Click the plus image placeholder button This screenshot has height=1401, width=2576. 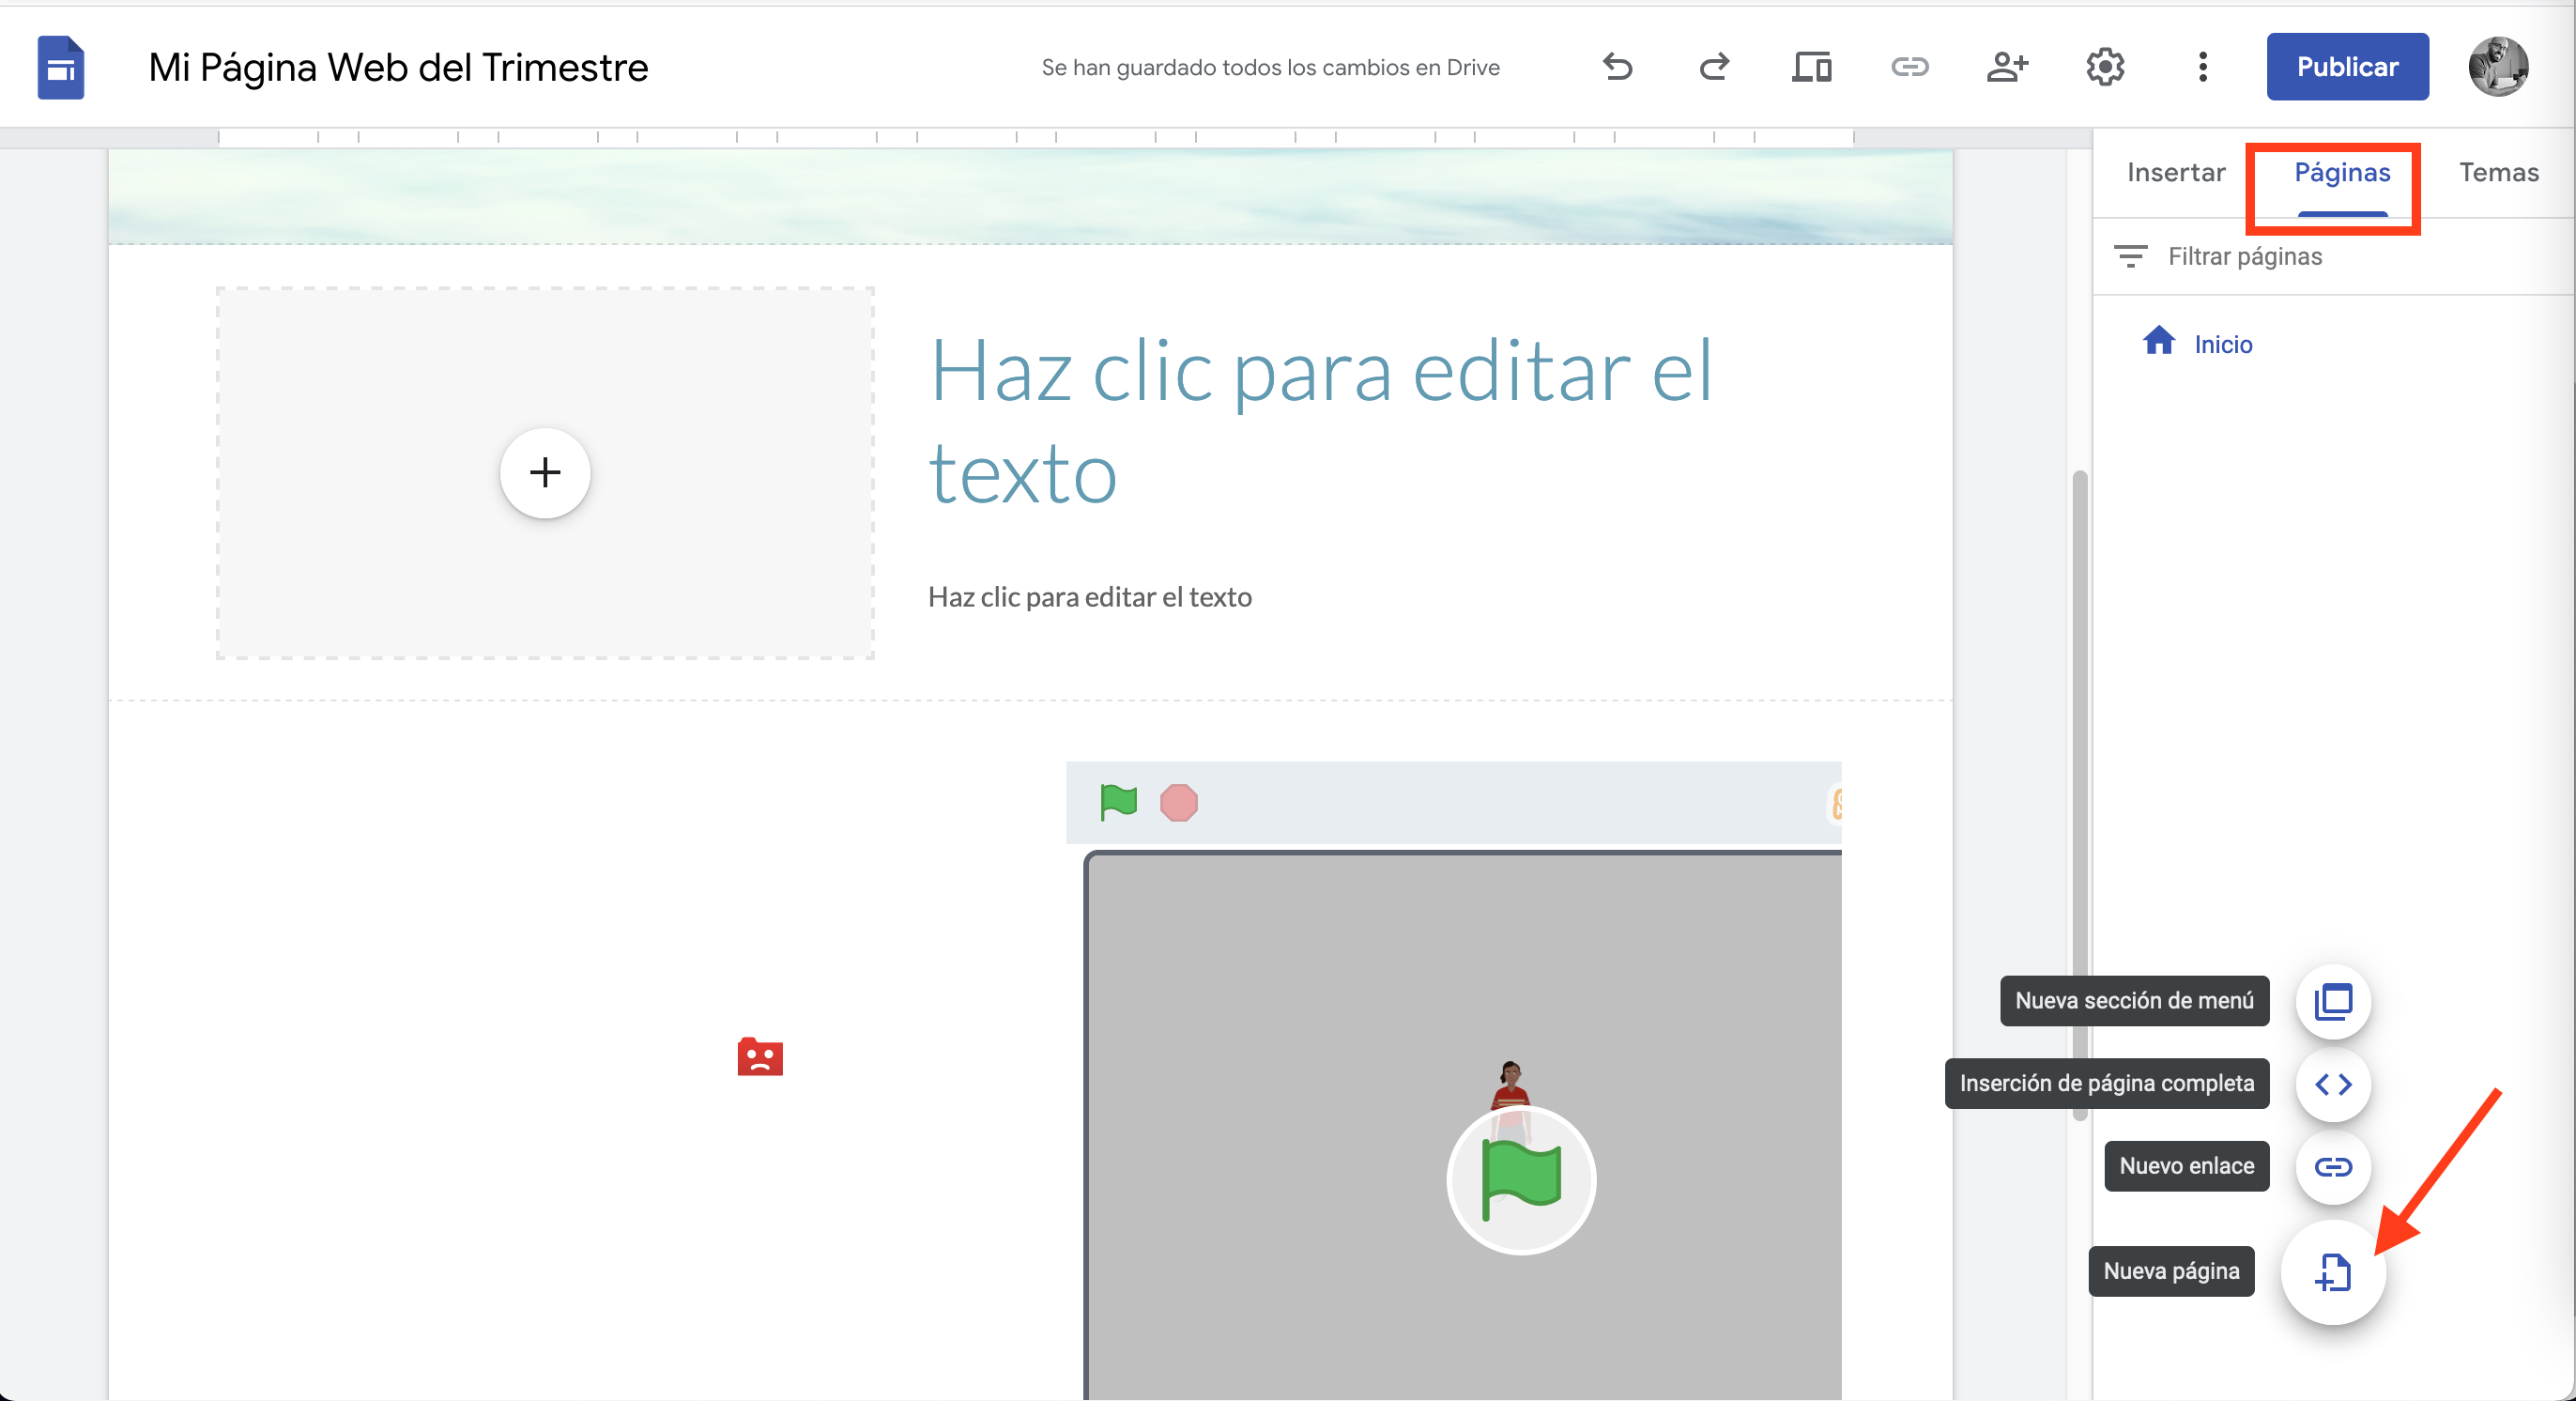[545, 473]
